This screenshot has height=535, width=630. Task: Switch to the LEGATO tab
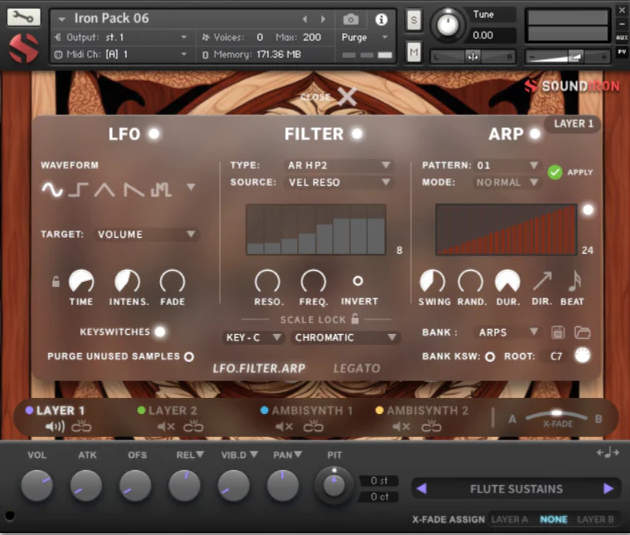click(x=356, y=368)
